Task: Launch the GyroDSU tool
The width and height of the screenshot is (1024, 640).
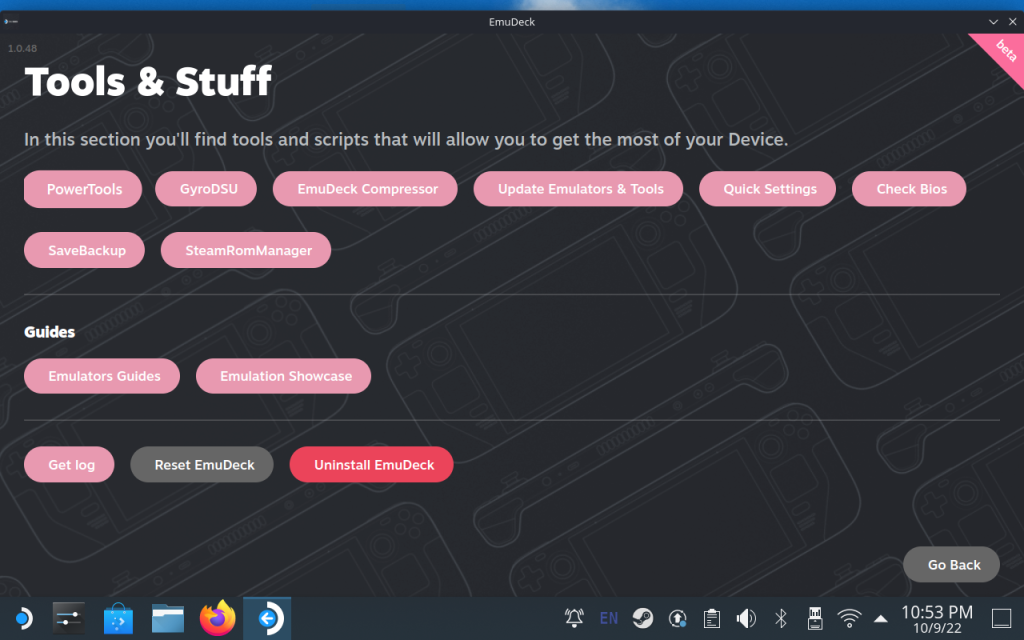Action: 206,189
